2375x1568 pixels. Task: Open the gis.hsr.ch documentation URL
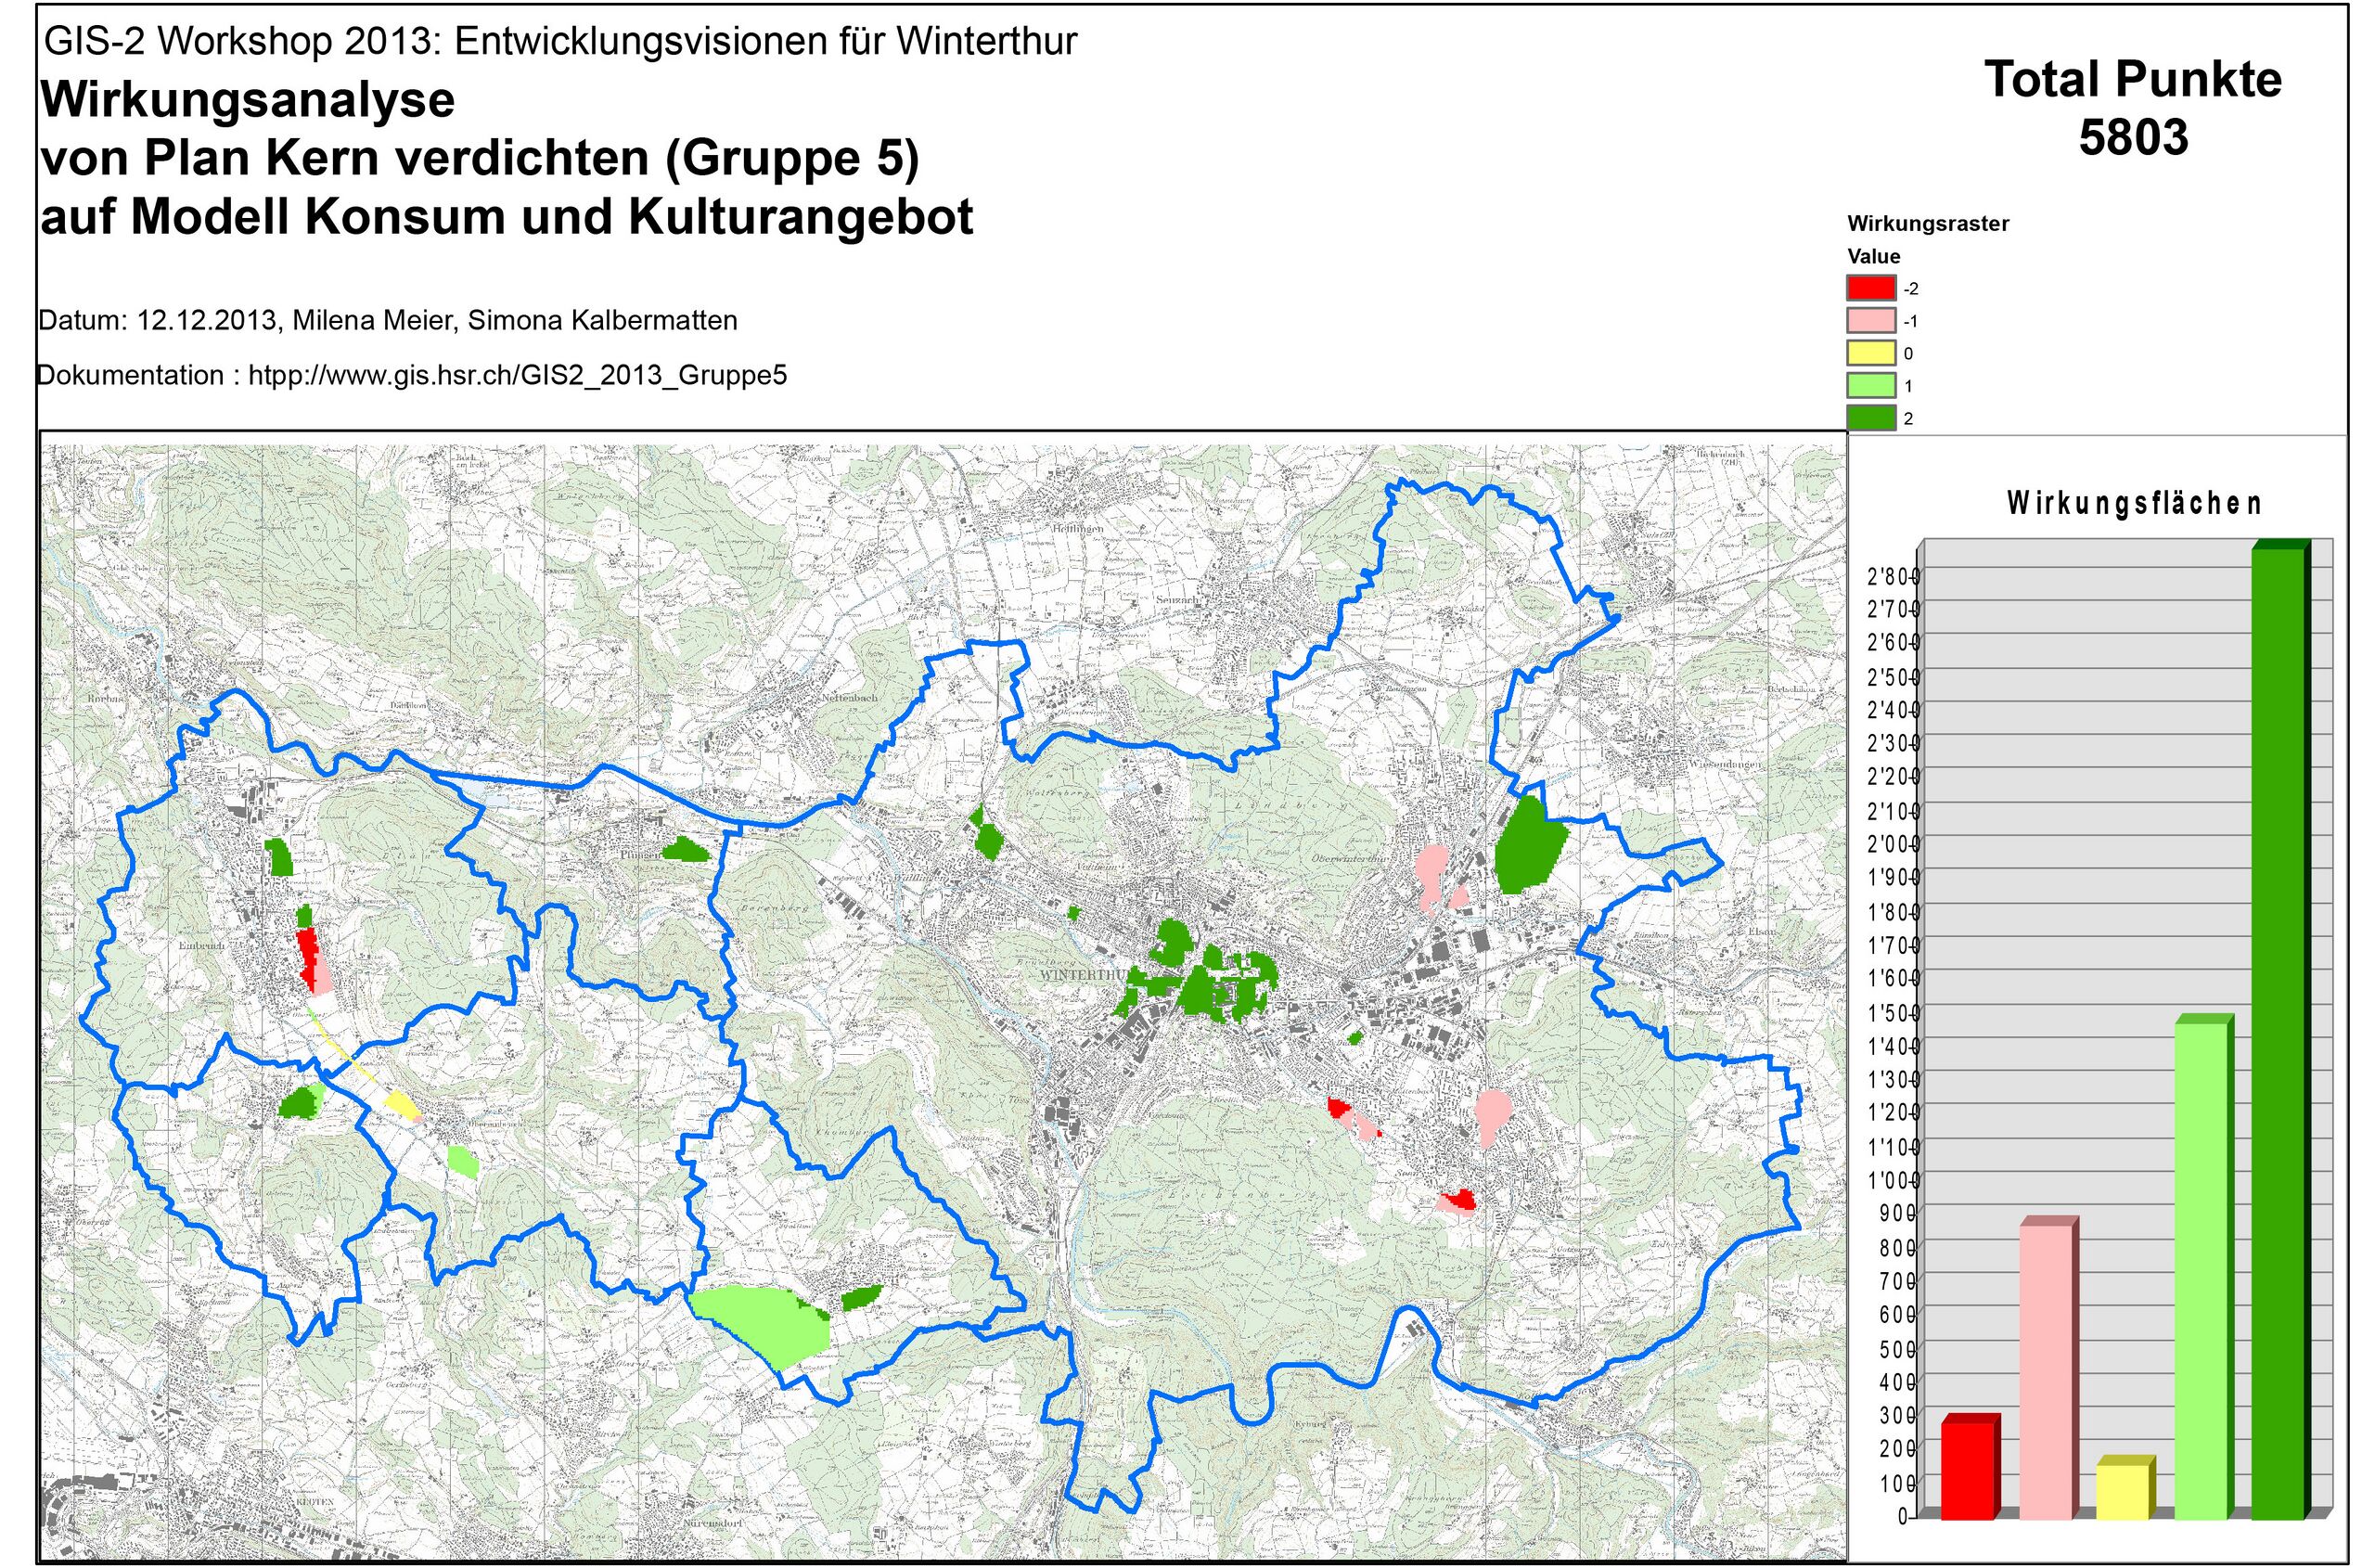point(517,376)
